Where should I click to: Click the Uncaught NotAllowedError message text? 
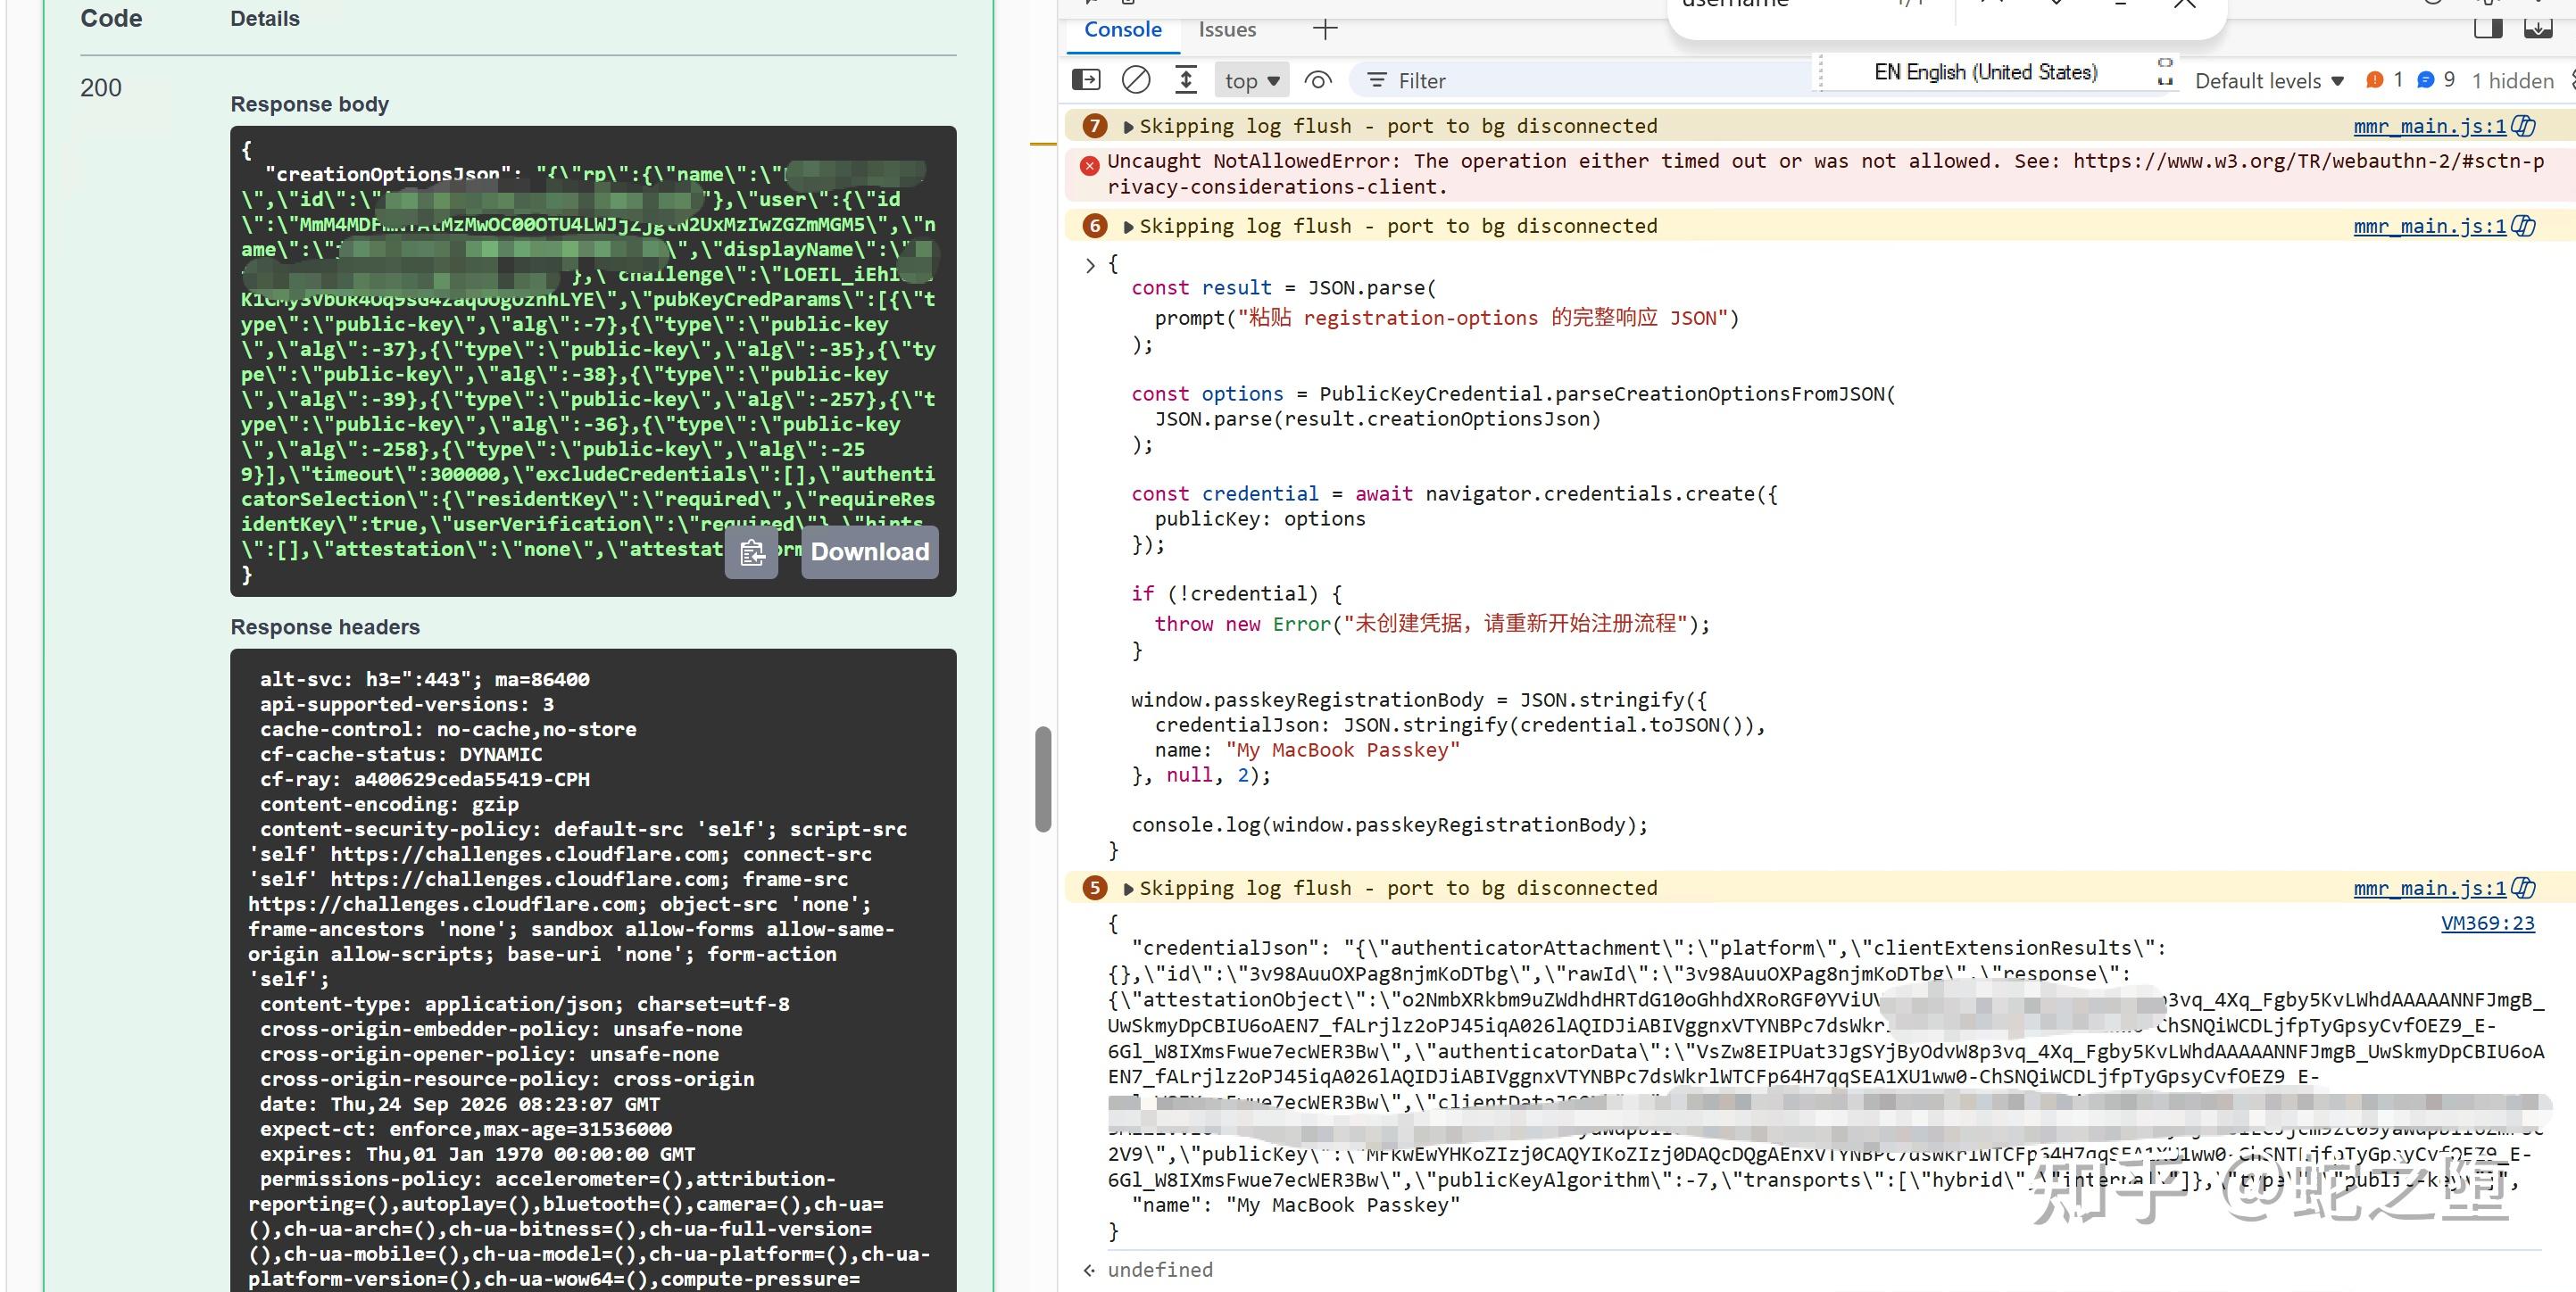(x=1825, y=174)
